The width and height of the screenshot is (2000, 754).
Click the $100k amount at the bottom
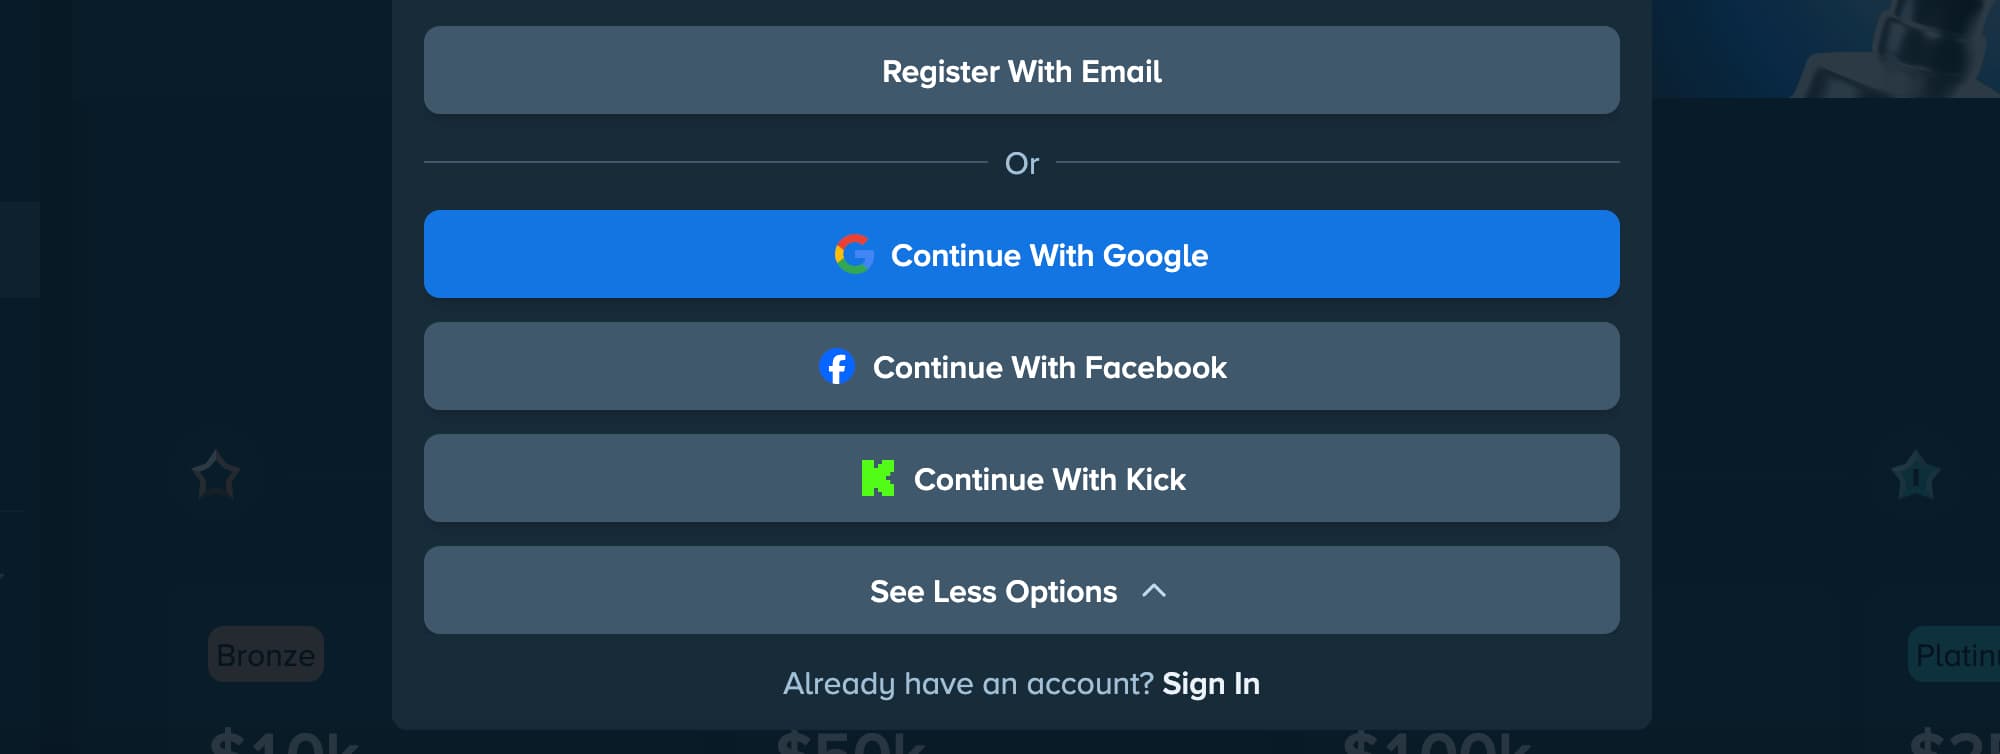pos(1436,741)
